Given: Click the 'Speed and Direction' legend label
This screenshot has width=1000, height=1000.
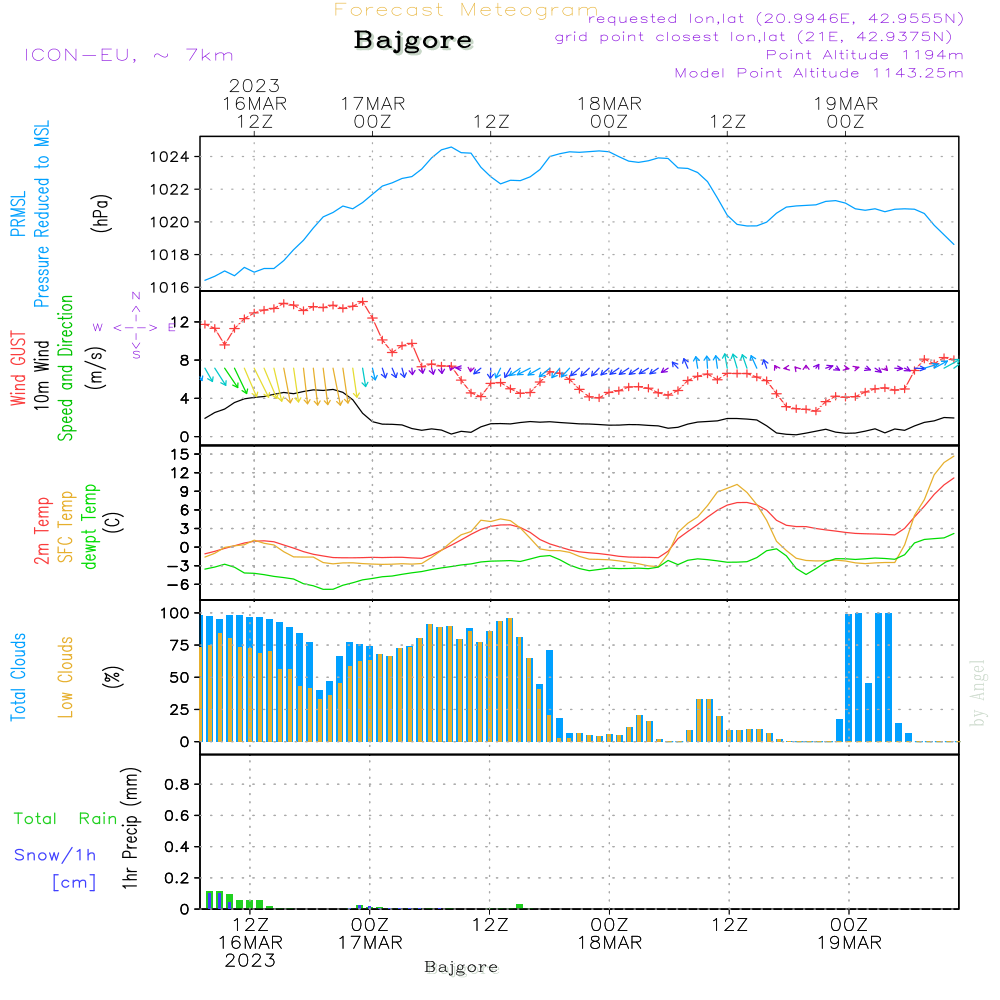Looking at the screenshot, I should click(66, 368).
